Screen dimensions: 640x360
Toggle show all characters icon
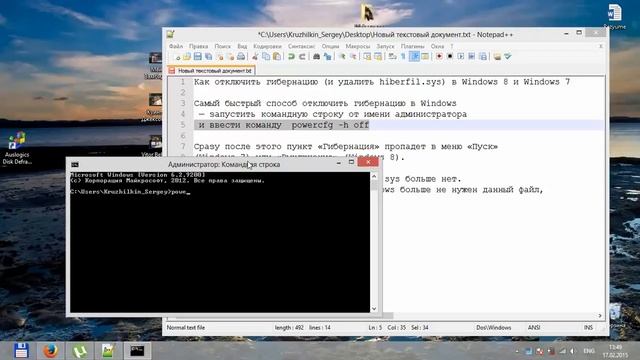click(x=403, y=57)
